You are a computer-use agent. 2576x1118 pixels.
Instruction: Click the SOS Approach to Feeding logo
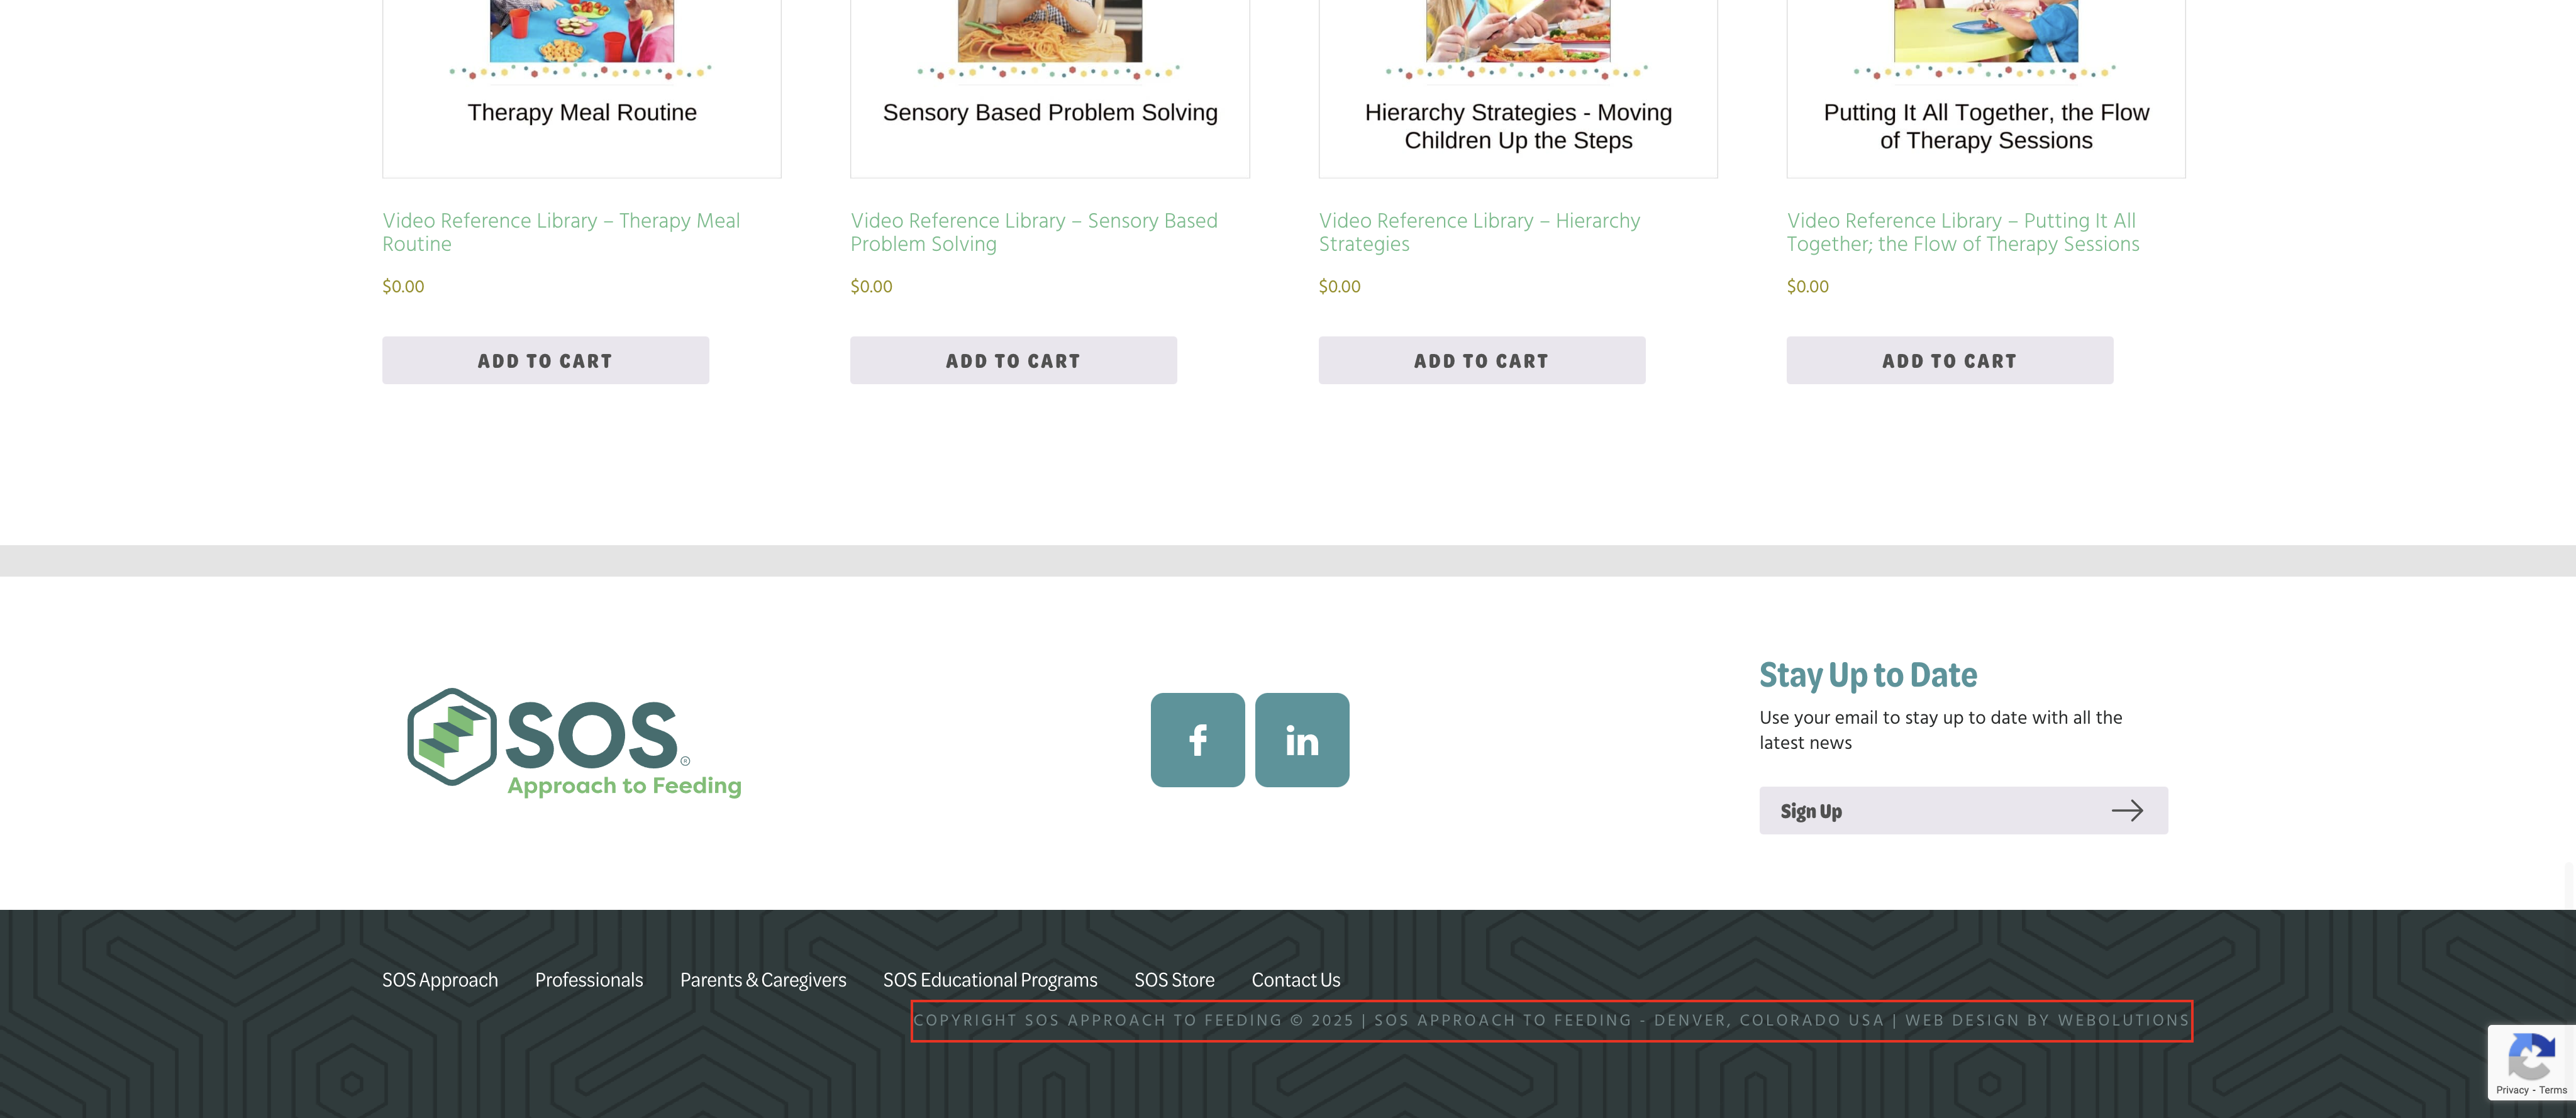click(x=574, y=742)
